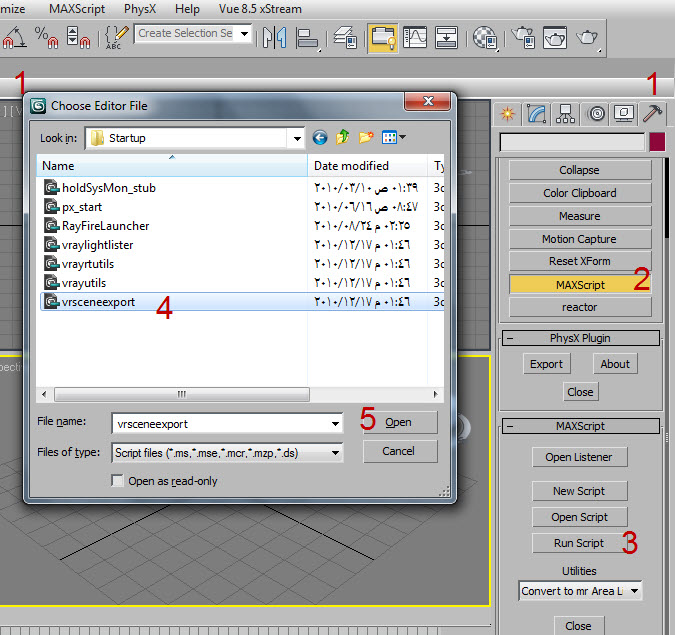The width and height of the screenshot is (675, 635).
Task: Open the Schematic View icon
Action: (446, 37)
